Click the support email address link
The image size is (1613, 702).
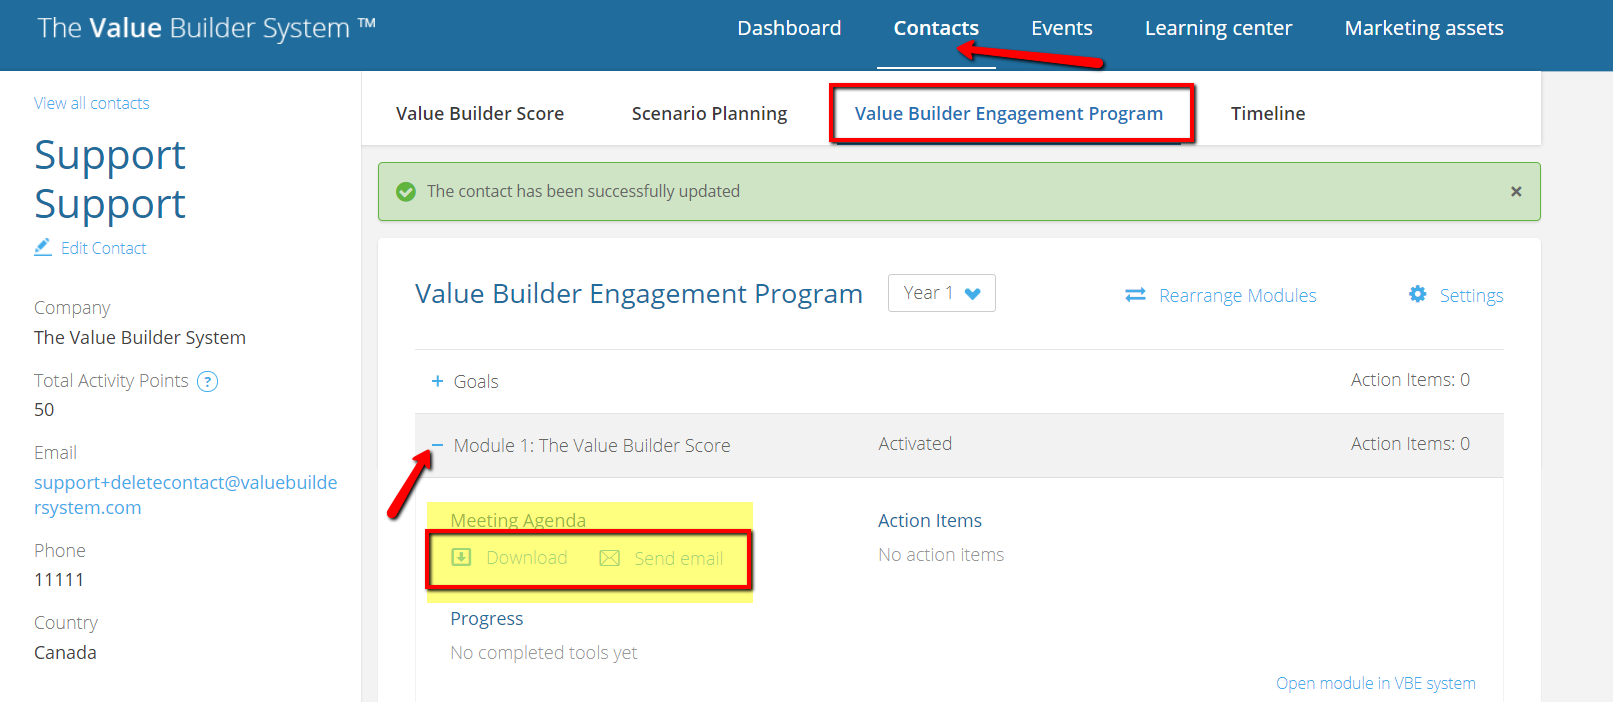186,495
